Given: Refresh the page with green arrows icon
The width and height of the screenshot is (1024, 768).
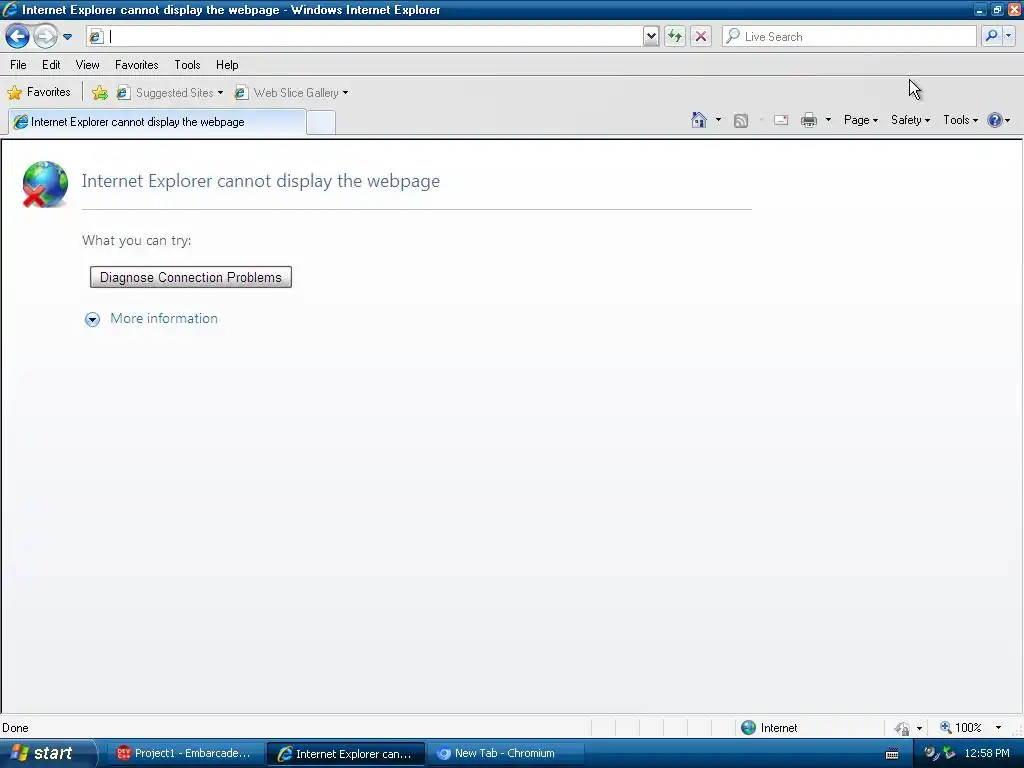Looking at the screenshot, I should [675, 37].
